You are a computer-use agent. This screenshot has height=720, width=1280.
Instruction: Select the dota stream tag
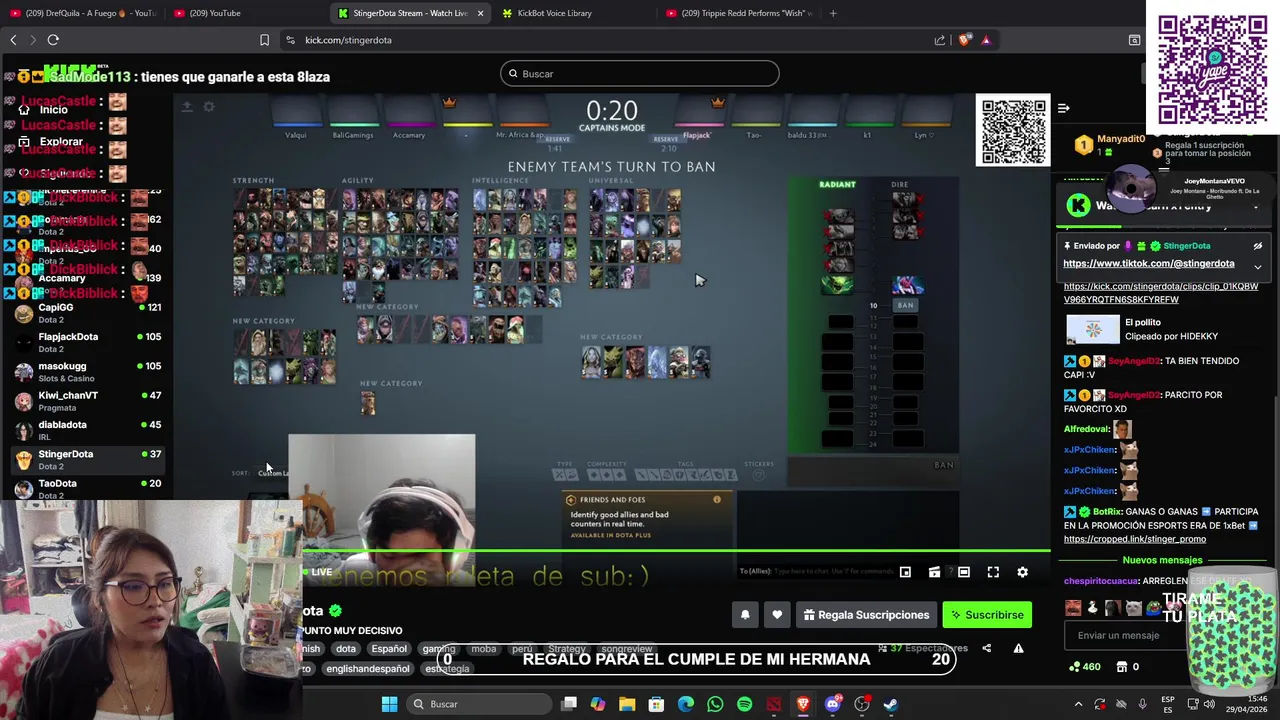[345, 649]
